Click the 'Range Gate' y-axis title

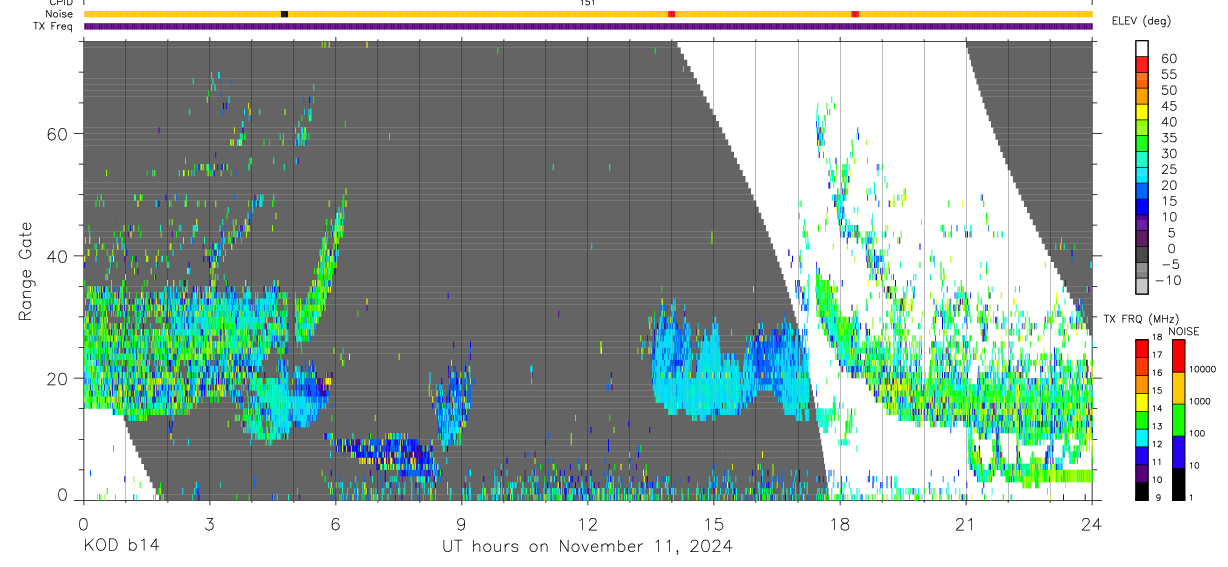[28, 270]
